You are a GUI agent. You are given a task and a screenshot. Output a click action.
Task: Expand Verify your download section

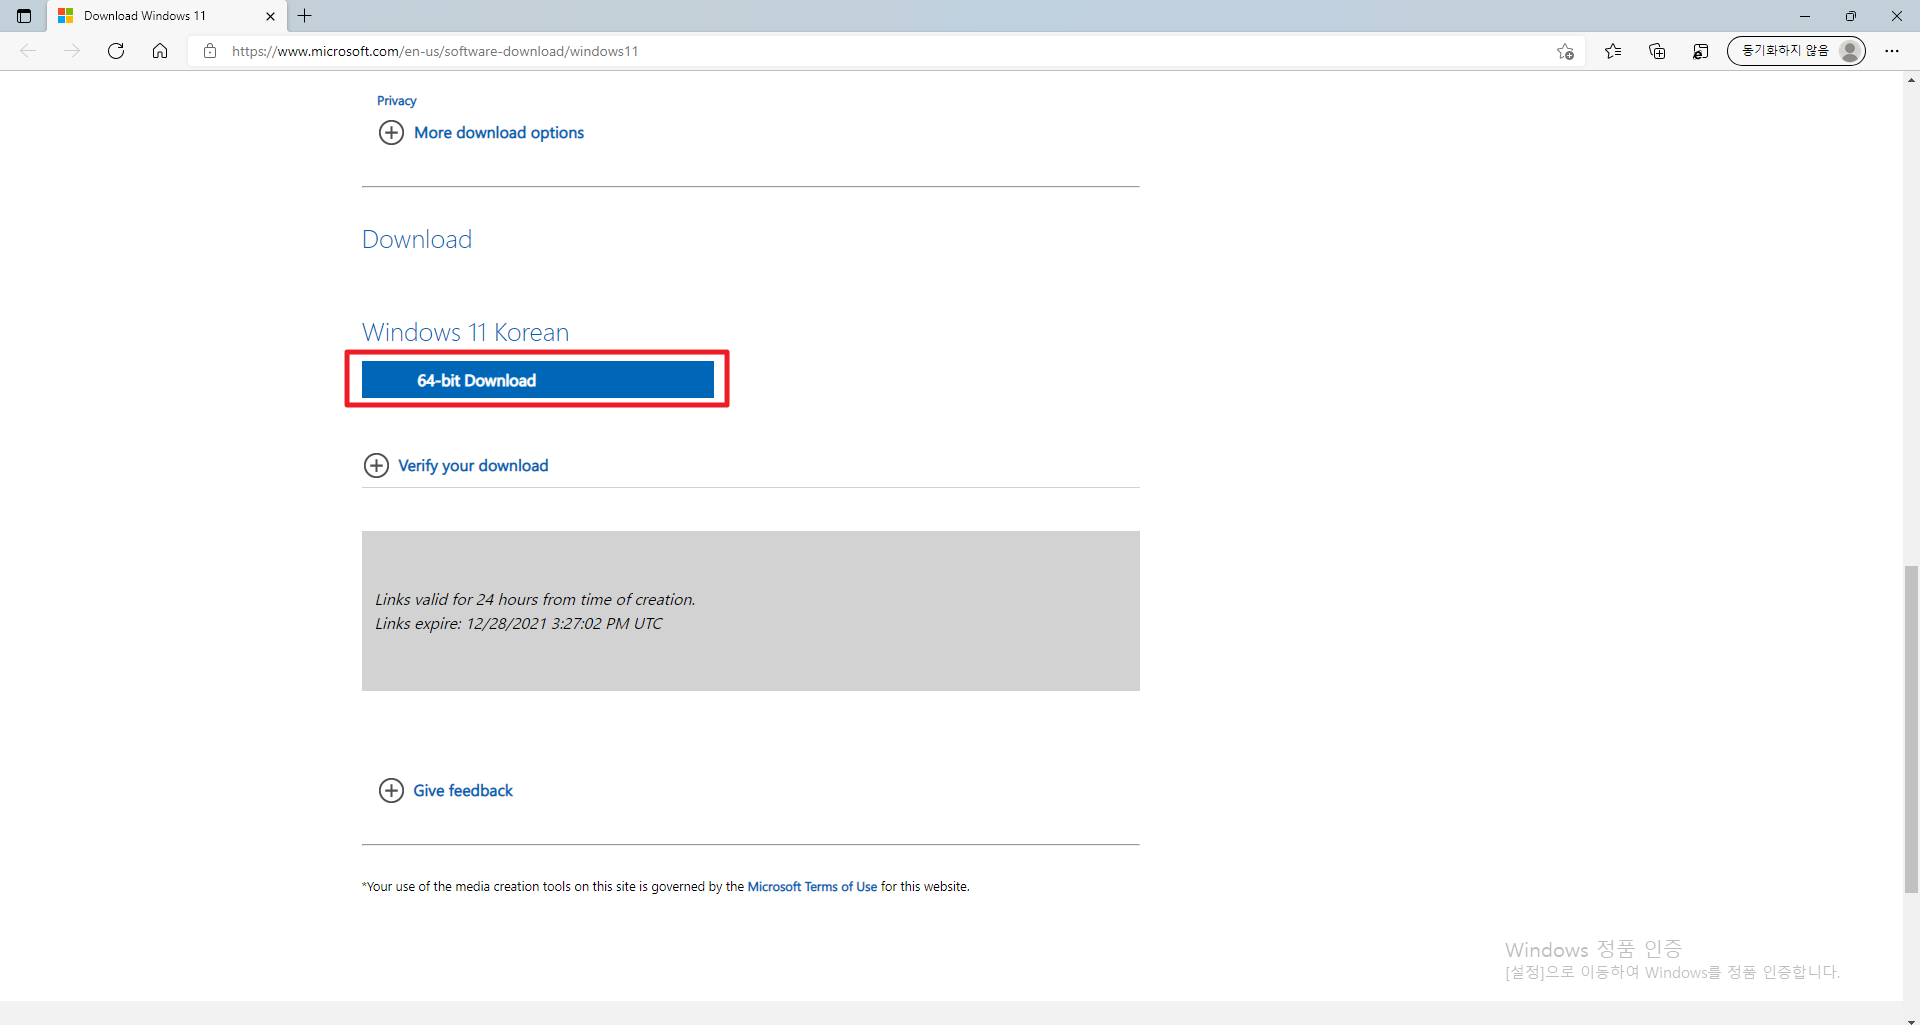456,466
